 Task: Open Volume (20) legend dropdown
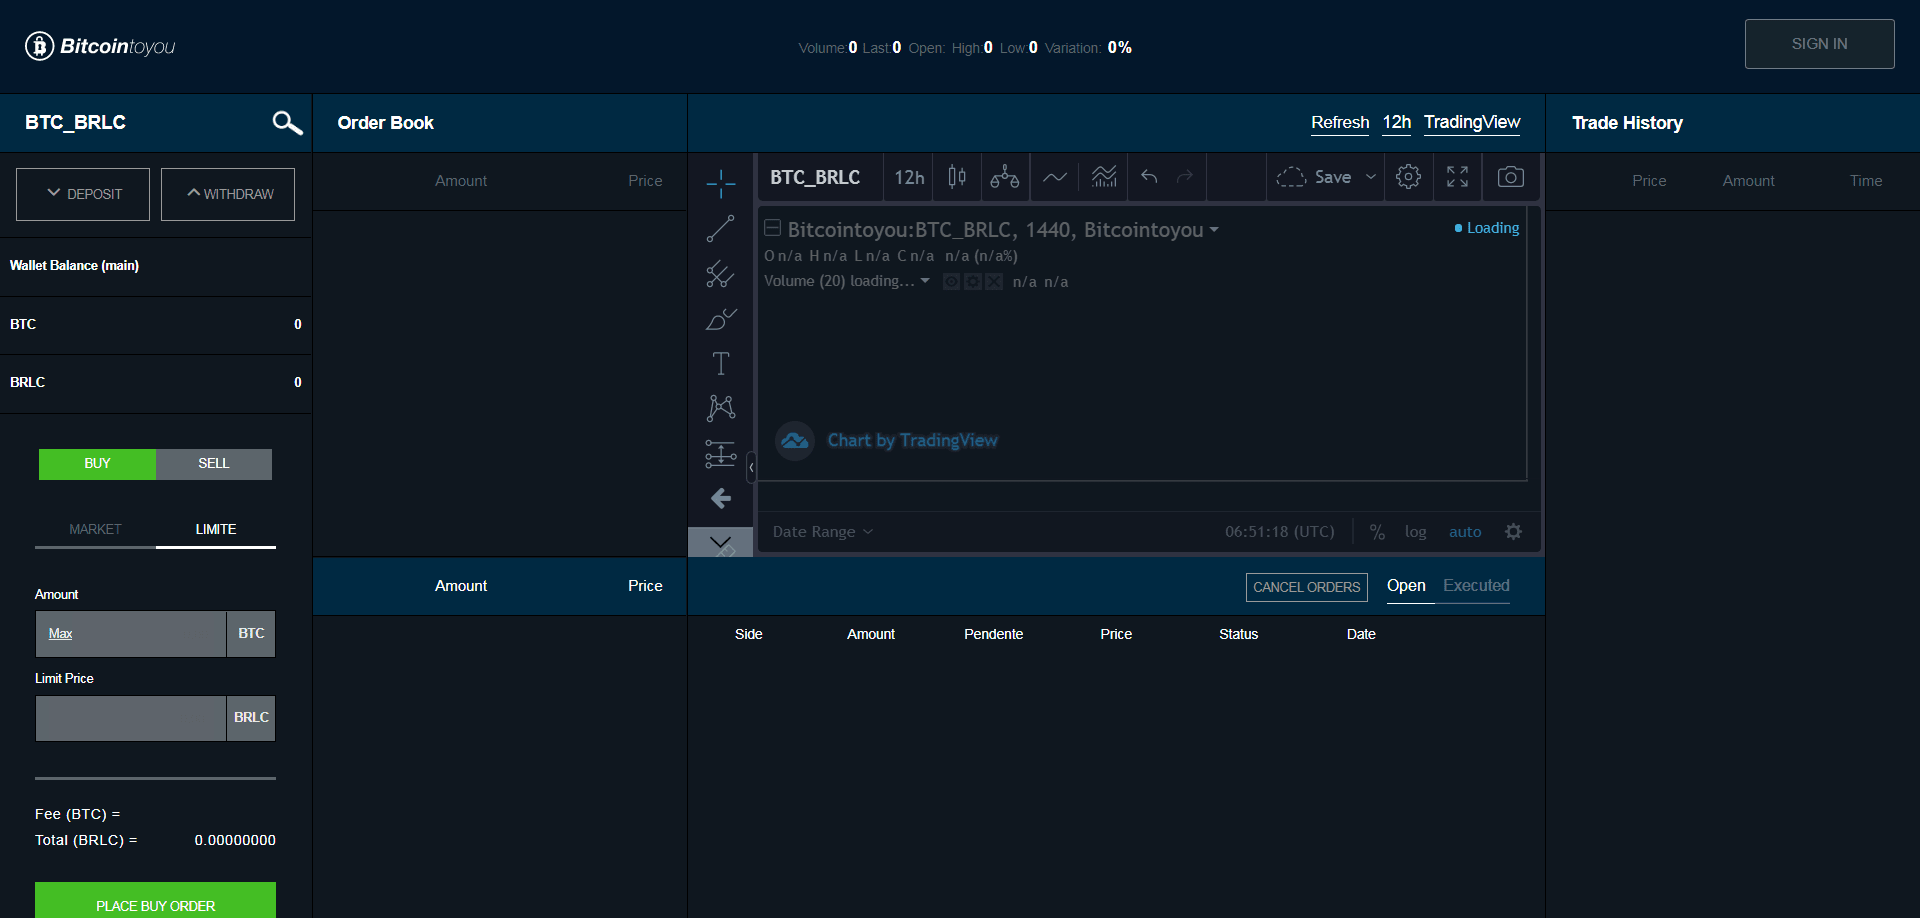pyautogui.click(x=925, y=281)
